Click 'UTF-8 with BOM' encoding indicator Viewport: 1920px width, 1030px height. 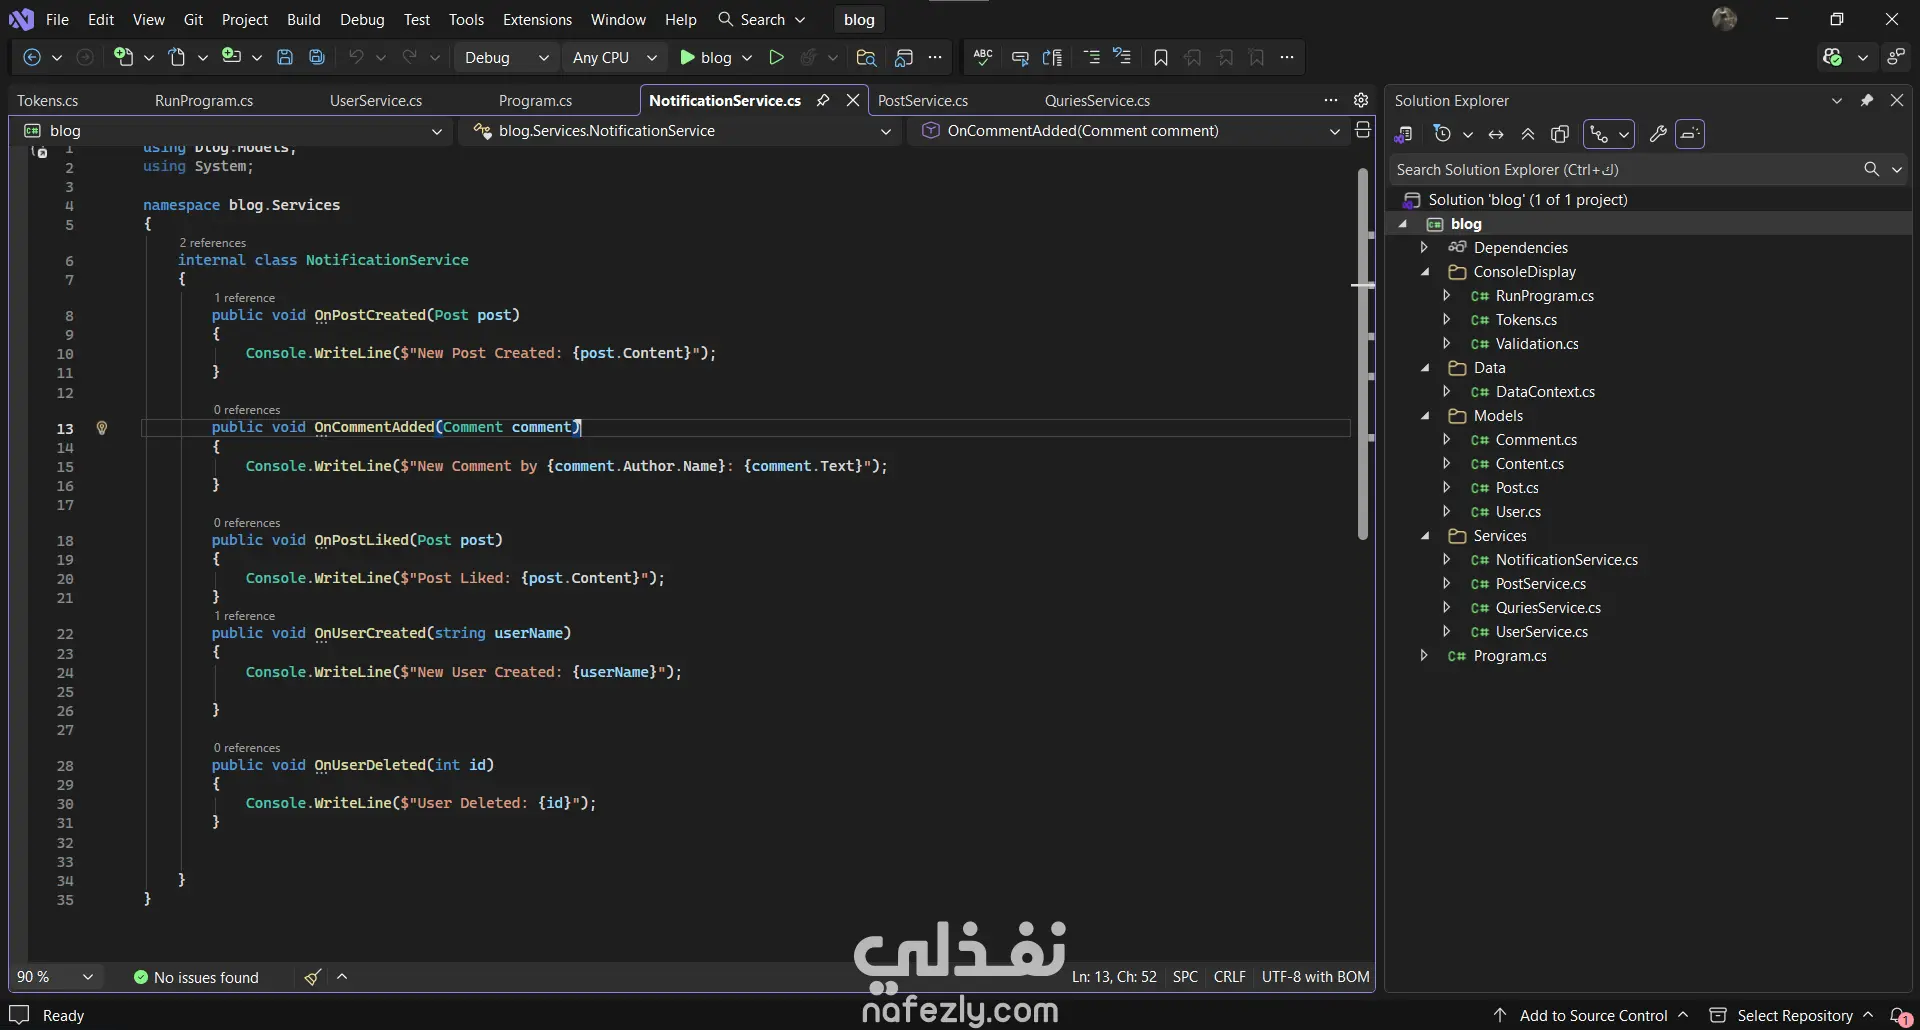click(x=1315, y=977)
